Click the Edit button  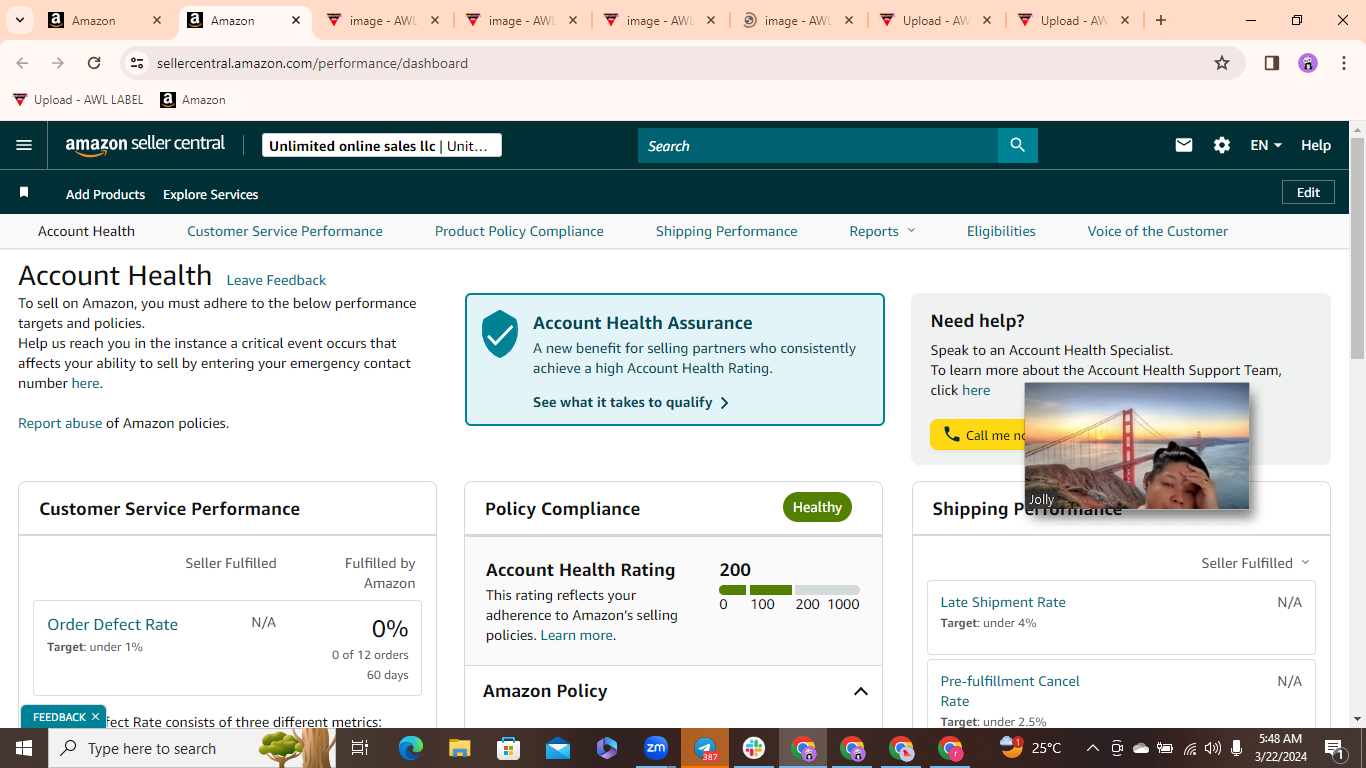pyautogui.click(x=1308, y=192)
